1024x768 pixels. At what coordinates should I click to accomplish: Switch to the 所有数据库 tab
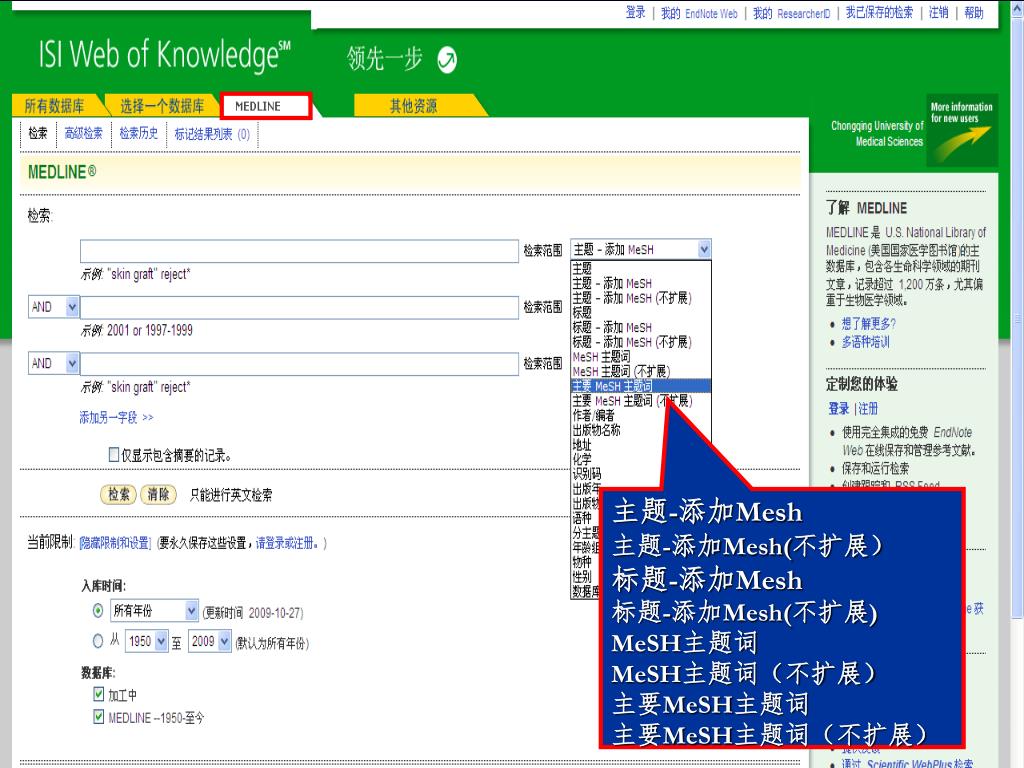55,106
